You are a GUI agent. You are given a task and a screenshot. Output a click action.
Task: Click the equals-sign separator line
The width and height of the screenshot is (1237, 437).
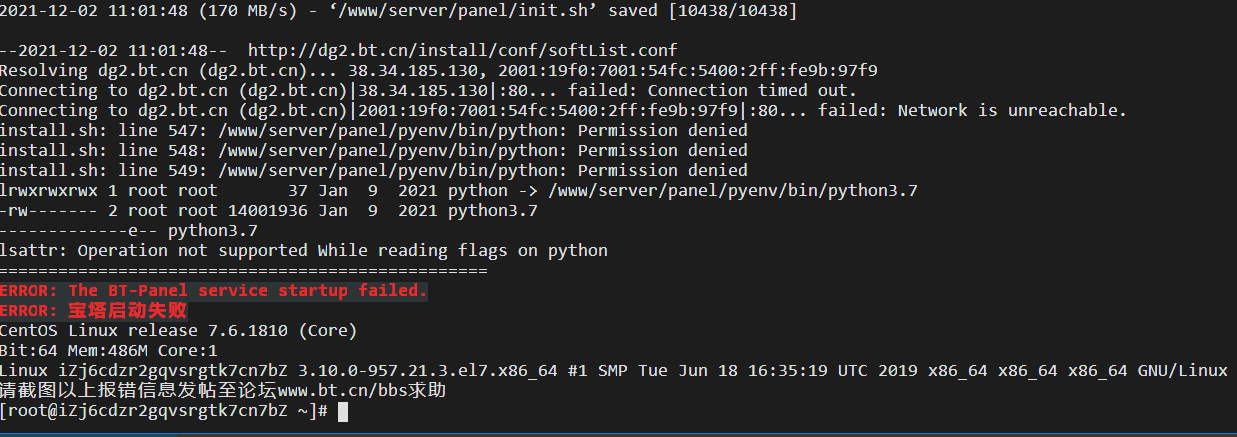click(x=244, y=270)
